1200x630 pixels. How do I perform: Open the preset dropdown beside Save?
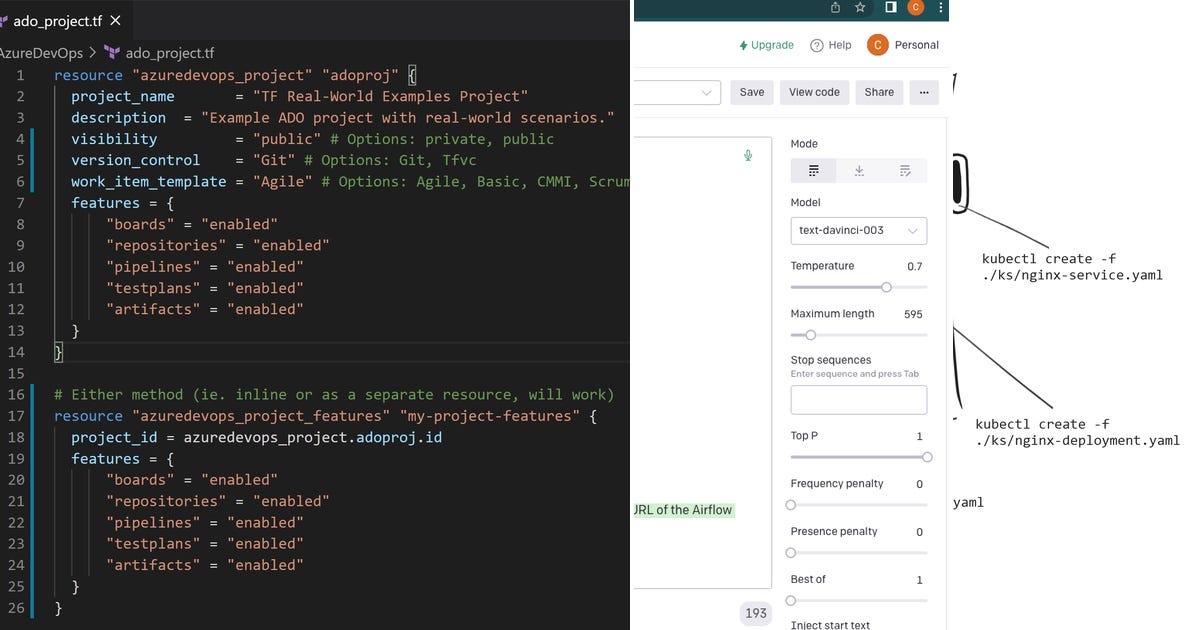[x=677, y=92]
